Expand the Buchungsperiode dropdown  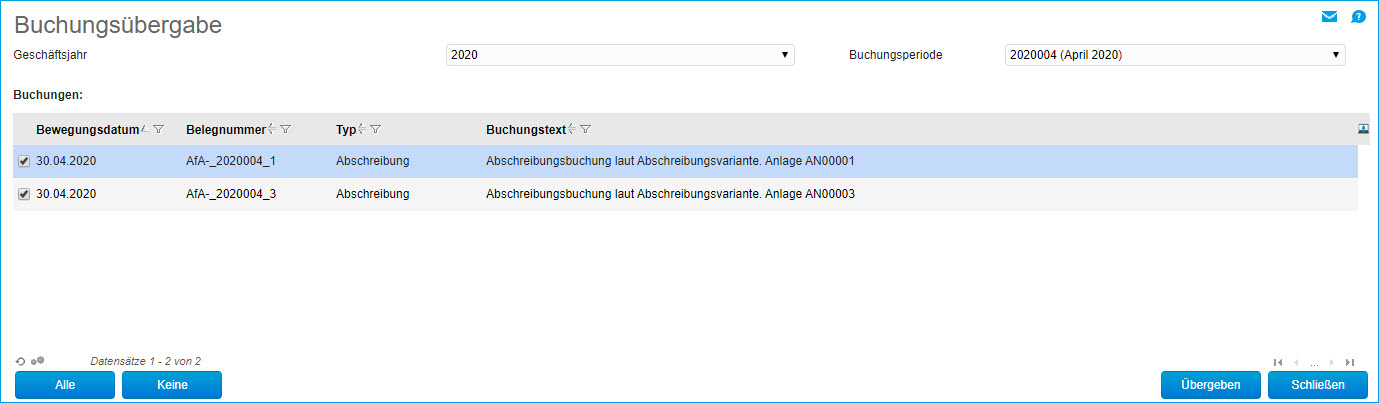(x=1174, y=55)
